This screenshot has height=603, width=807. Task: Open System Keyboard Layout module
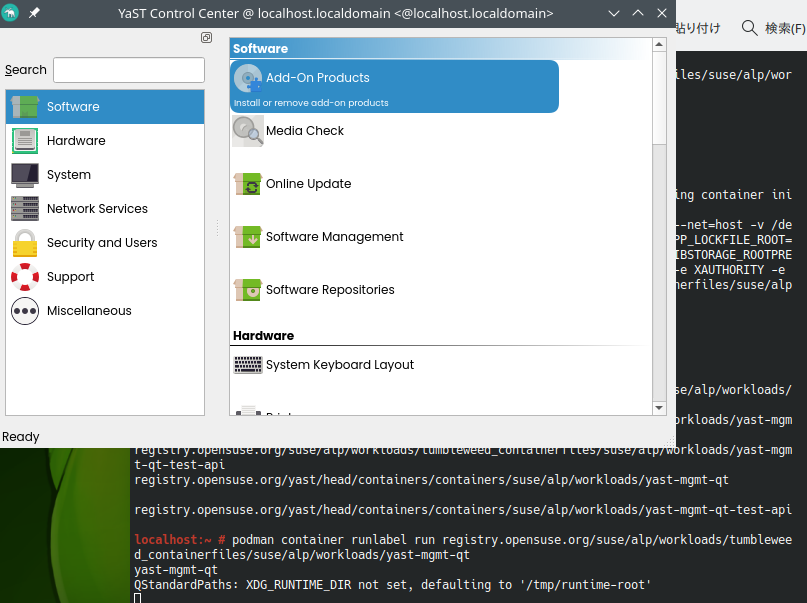(x=340, y=365)
